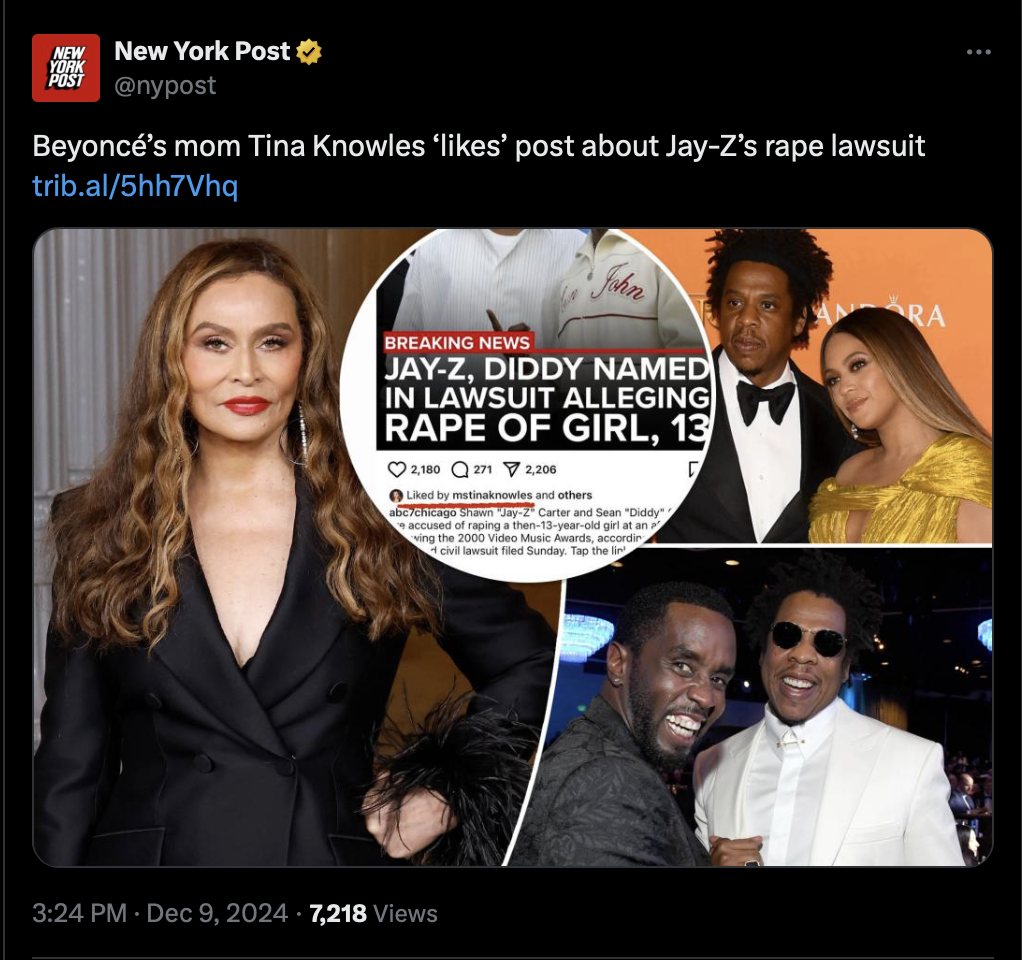Click the tweet headline text about Tina Knowles

[x=478, y=146]
